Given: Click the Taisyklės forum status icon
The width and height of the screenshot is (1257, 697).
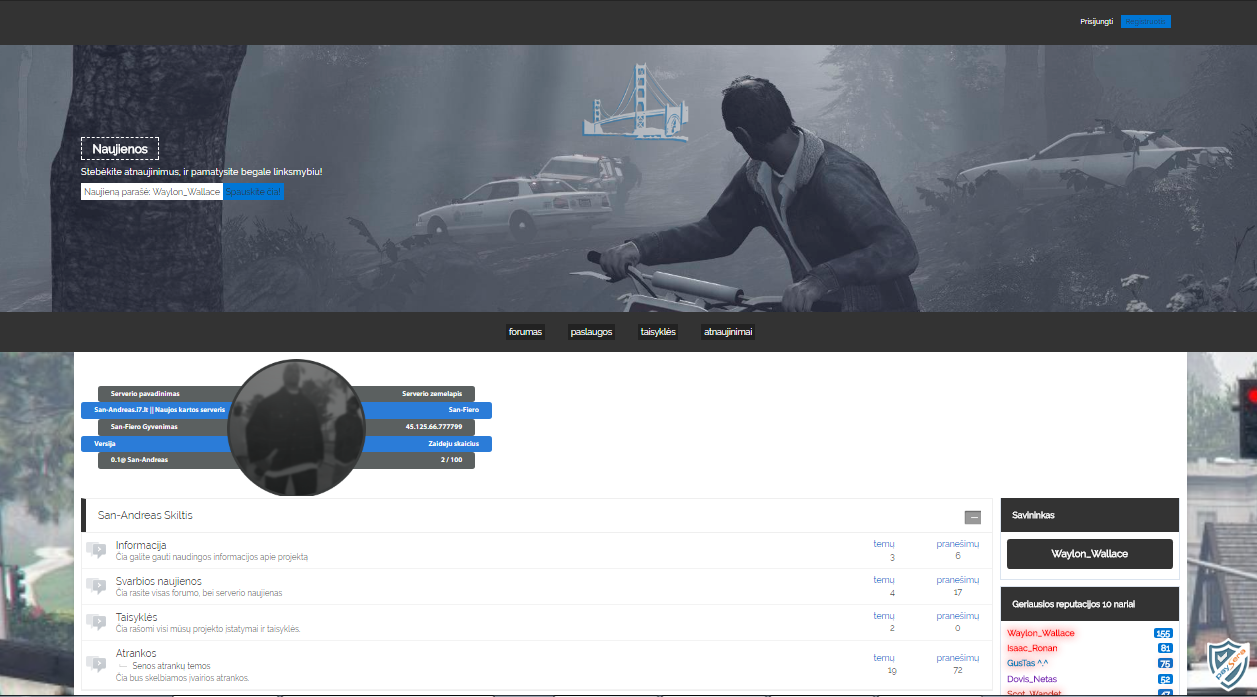Looking at the screenshot, I should [96, 622].
